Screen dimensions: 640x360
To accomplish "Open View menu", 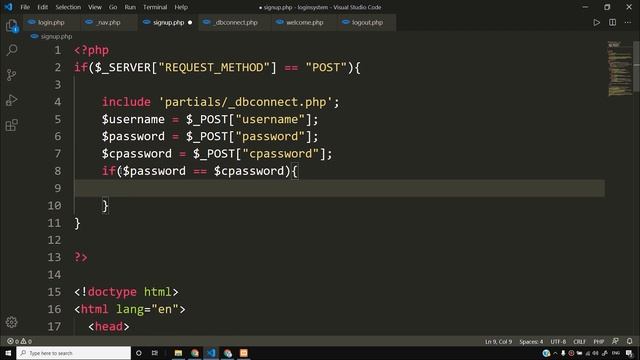I will pyautogui.click(x=95, y=7).
